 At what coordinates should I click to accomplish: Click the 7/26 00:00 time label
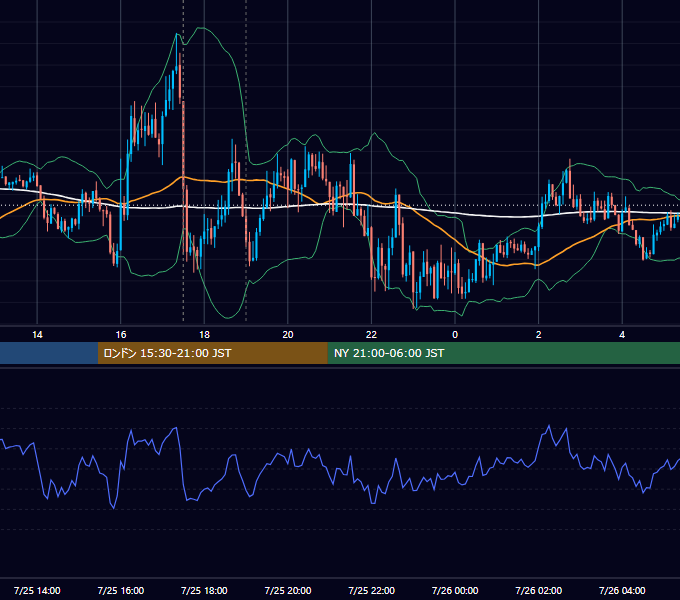click(x=455, y=590)
